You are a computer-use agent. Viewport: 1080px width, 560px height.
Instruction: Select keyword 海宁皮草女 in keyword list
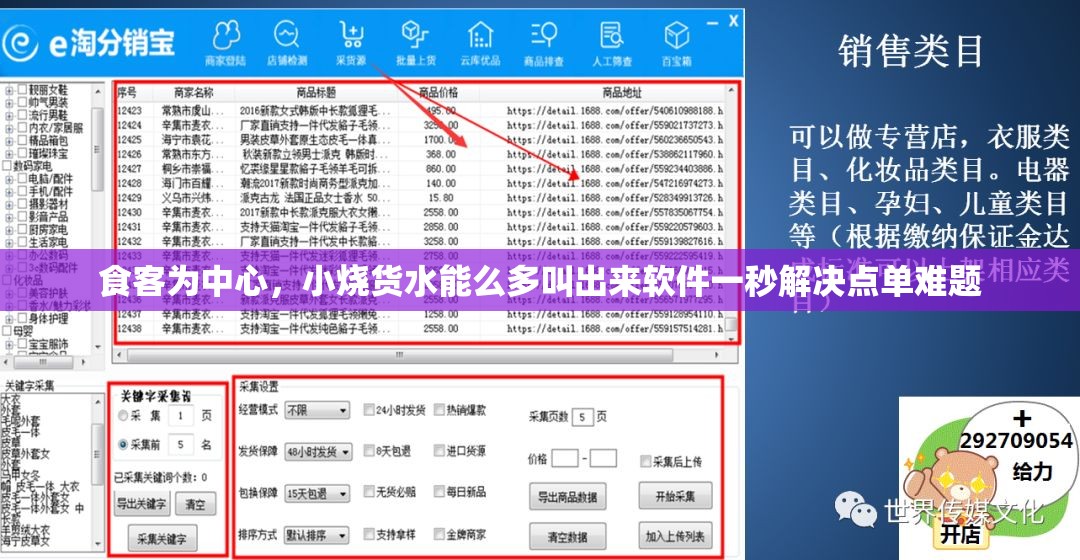tap(25, 541)
